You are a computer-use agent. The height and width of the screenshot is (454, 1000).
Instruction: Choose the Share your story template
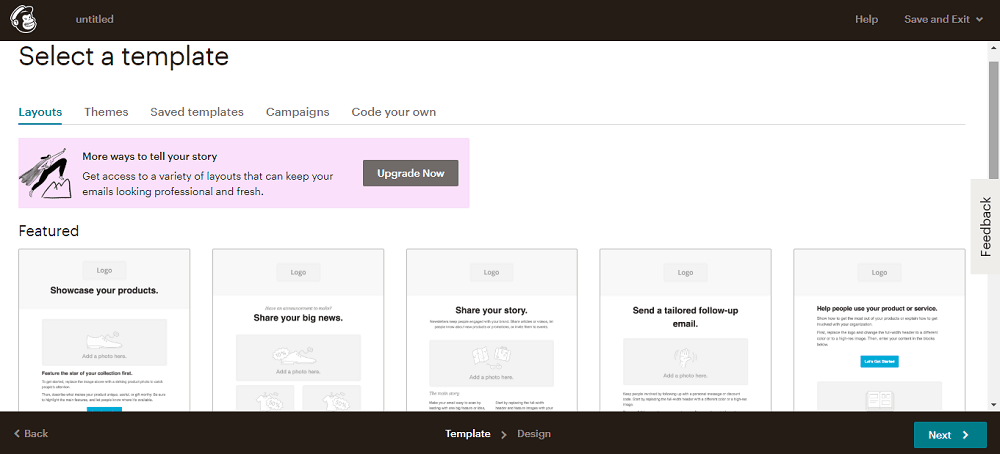click(x=492, y=330)
